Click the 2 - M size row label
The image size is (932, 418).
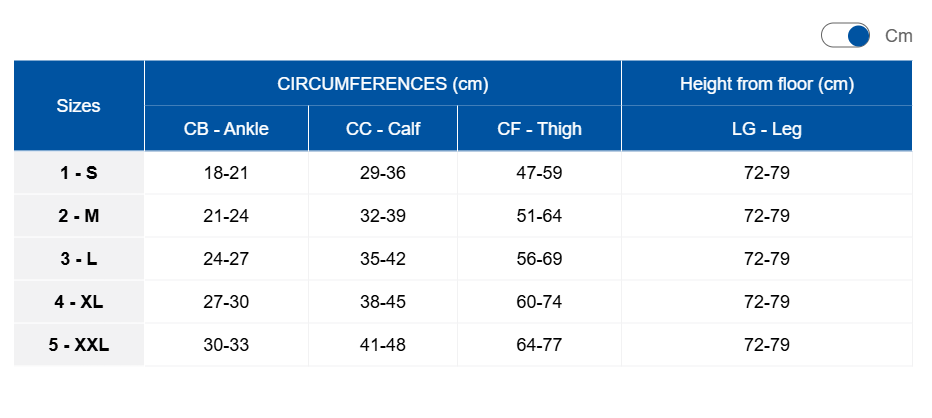point(78,216)
